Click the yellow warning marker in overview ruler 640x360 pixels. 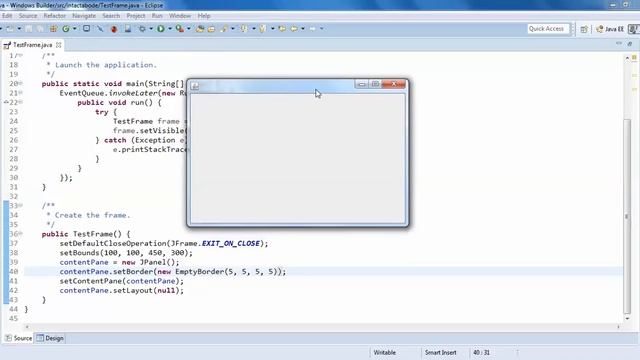634,58
